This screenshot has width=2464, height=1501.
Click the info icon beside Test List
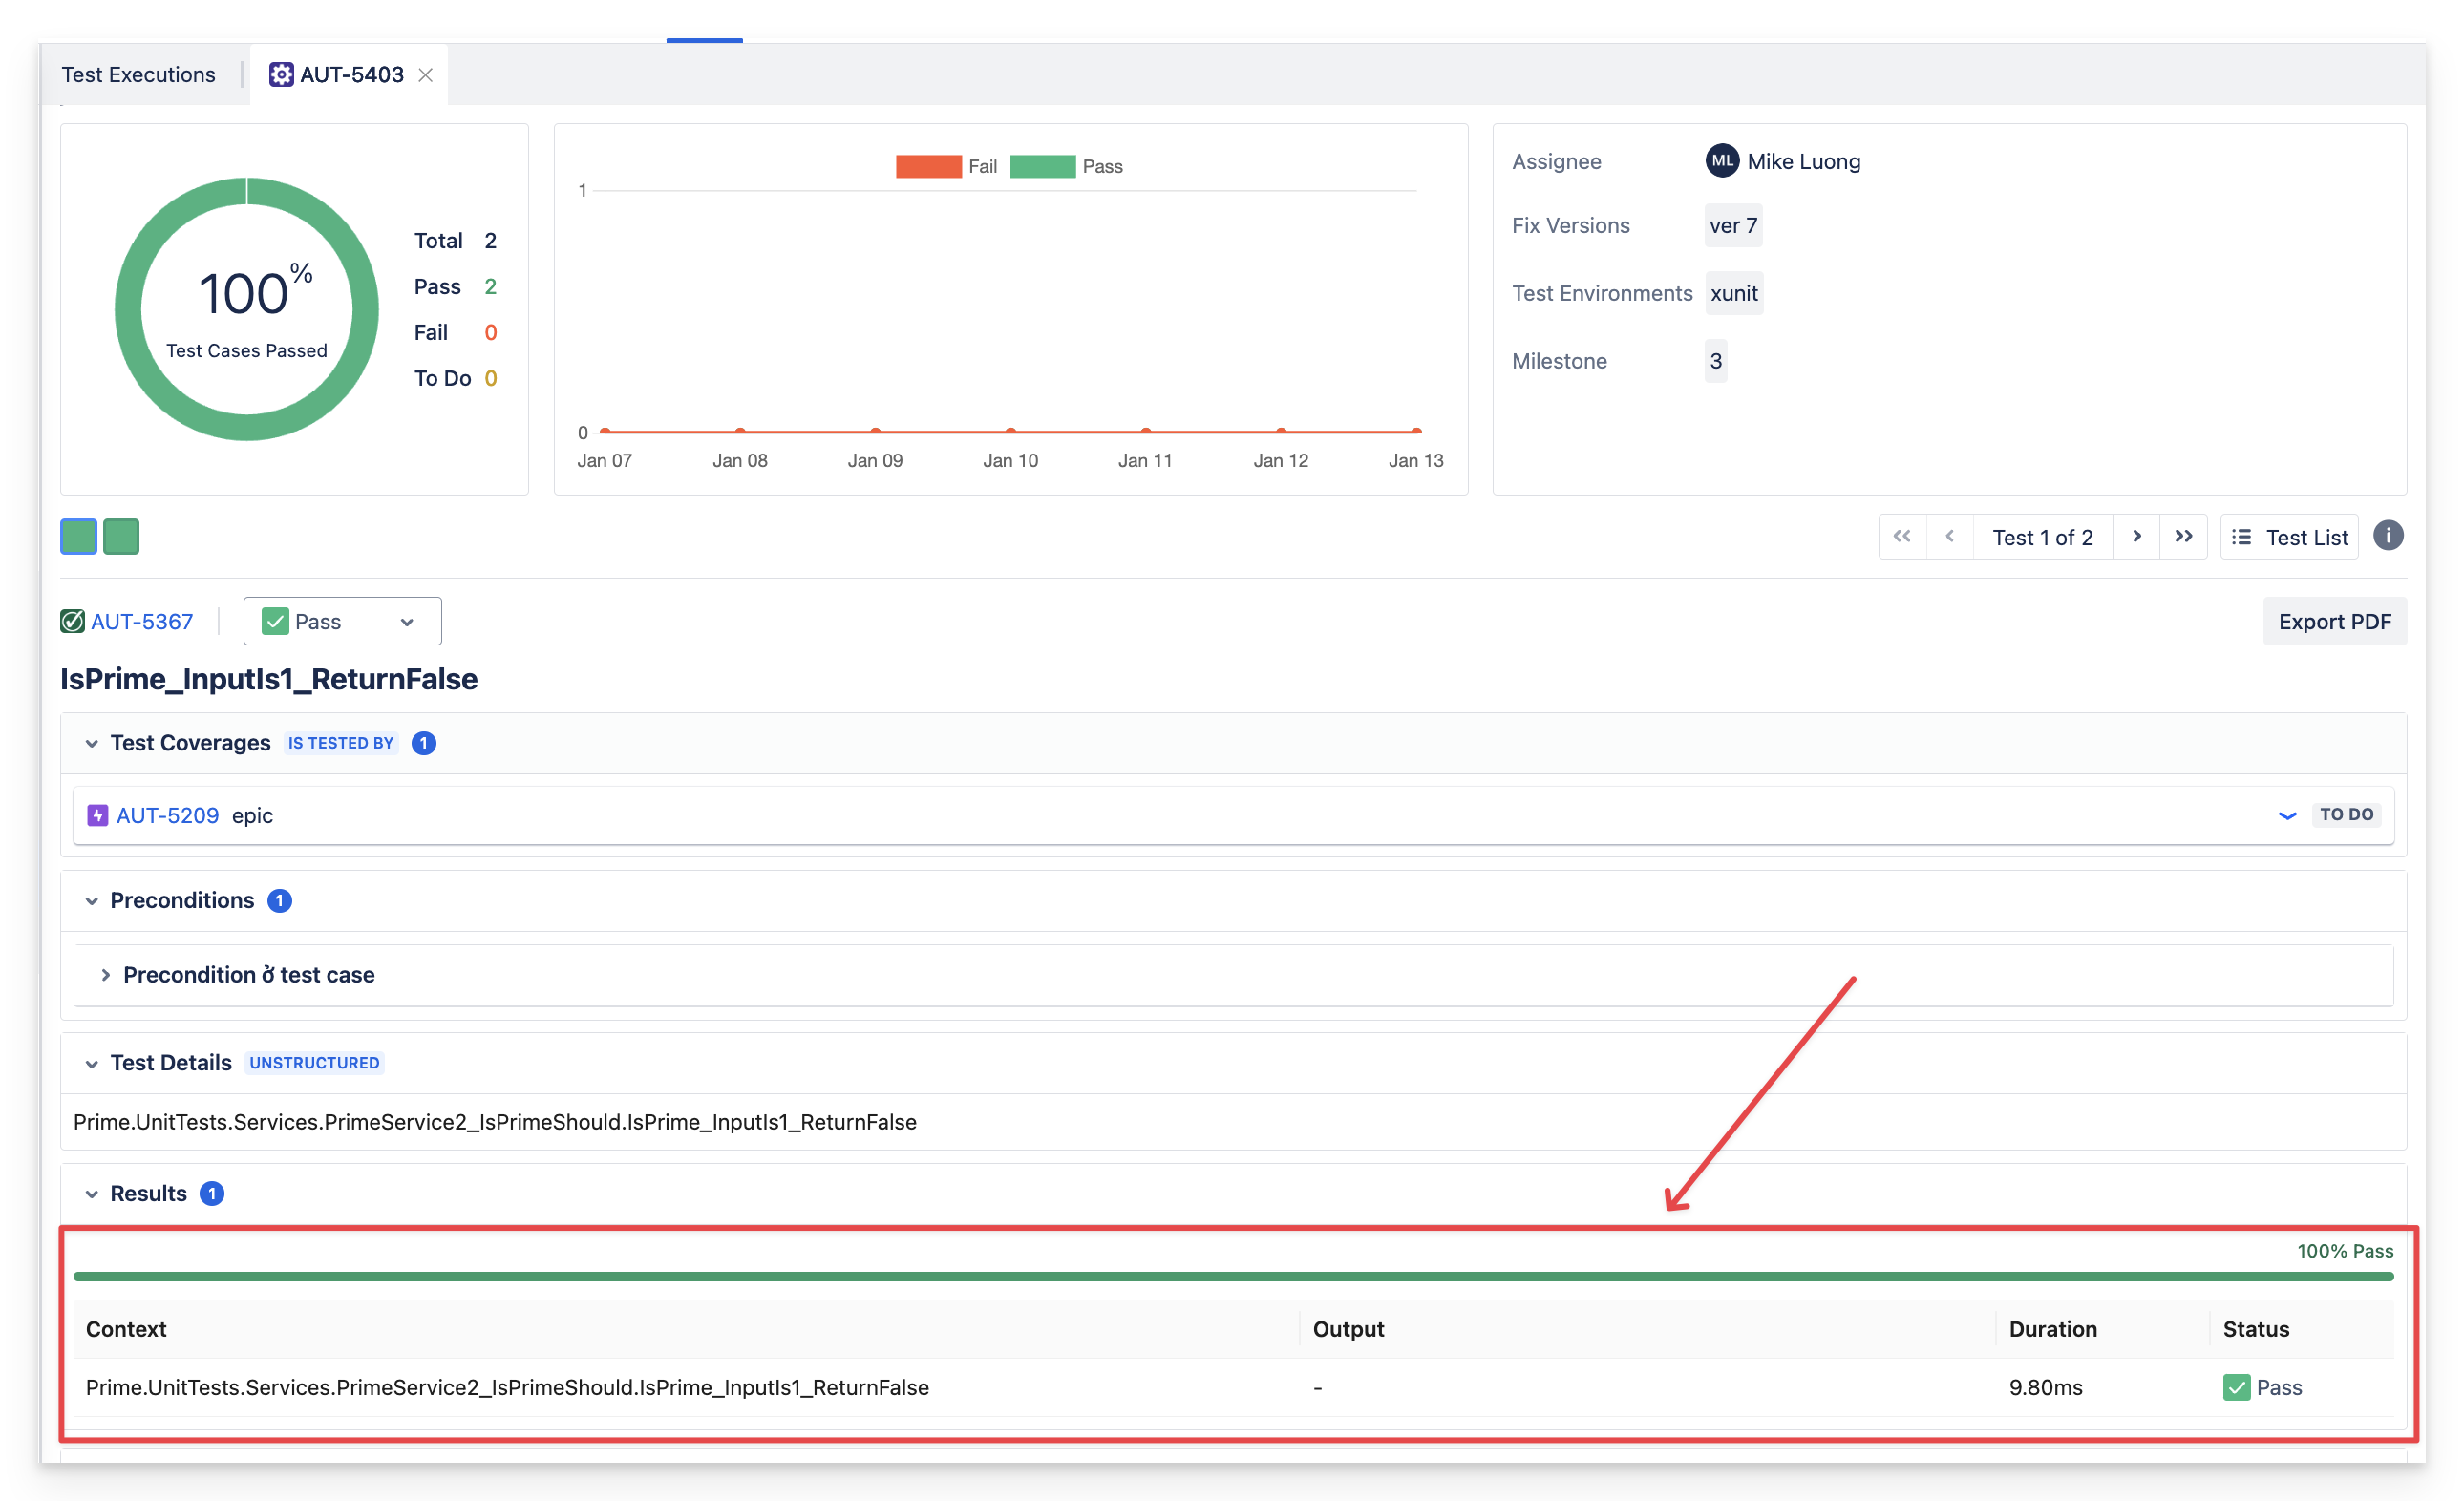pyautogui.click(x=2389, y=536)
